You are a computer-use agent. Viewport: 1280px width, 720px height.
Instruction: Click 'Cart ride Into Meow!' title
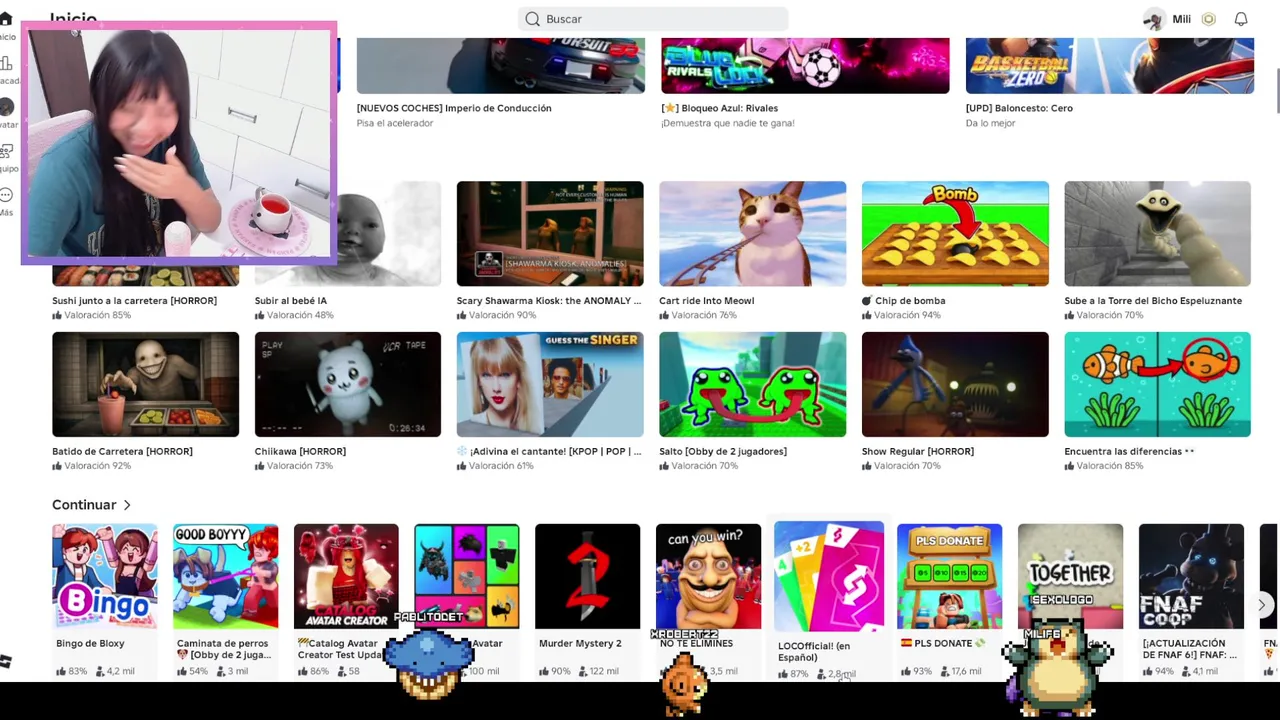pos(707,301)
